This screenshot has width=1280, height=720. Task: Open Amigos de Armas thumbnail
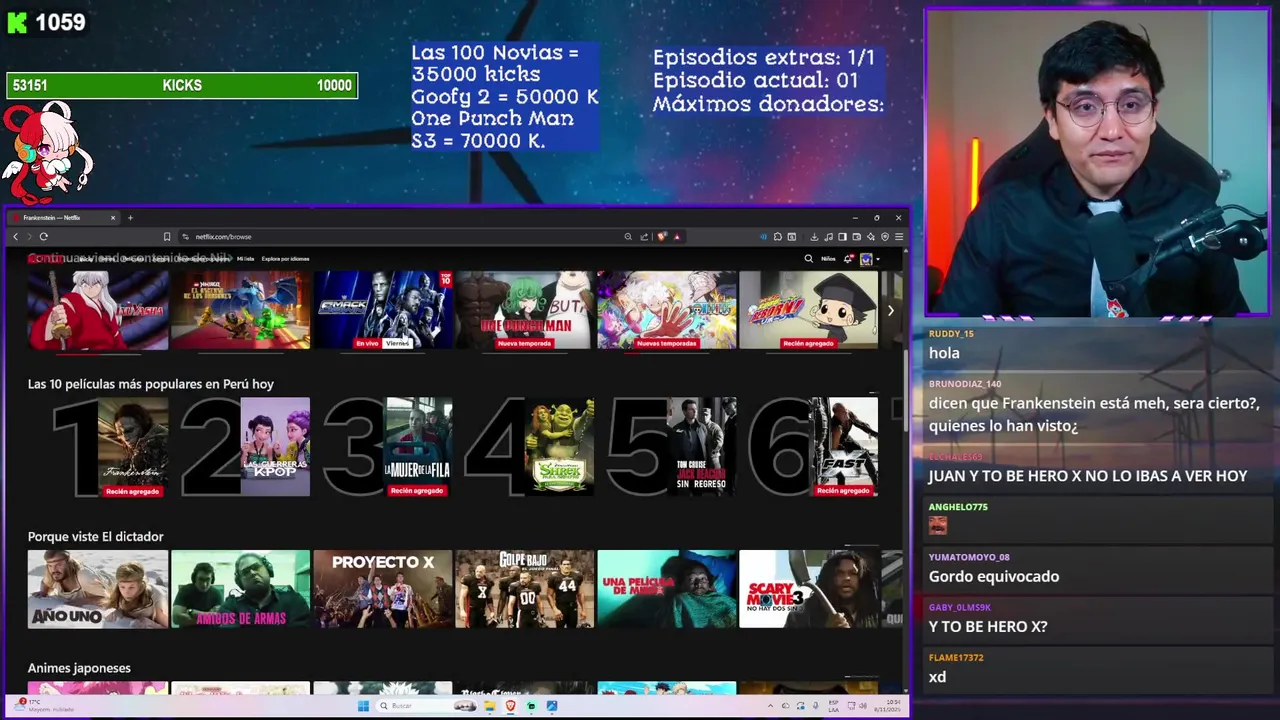240,589
